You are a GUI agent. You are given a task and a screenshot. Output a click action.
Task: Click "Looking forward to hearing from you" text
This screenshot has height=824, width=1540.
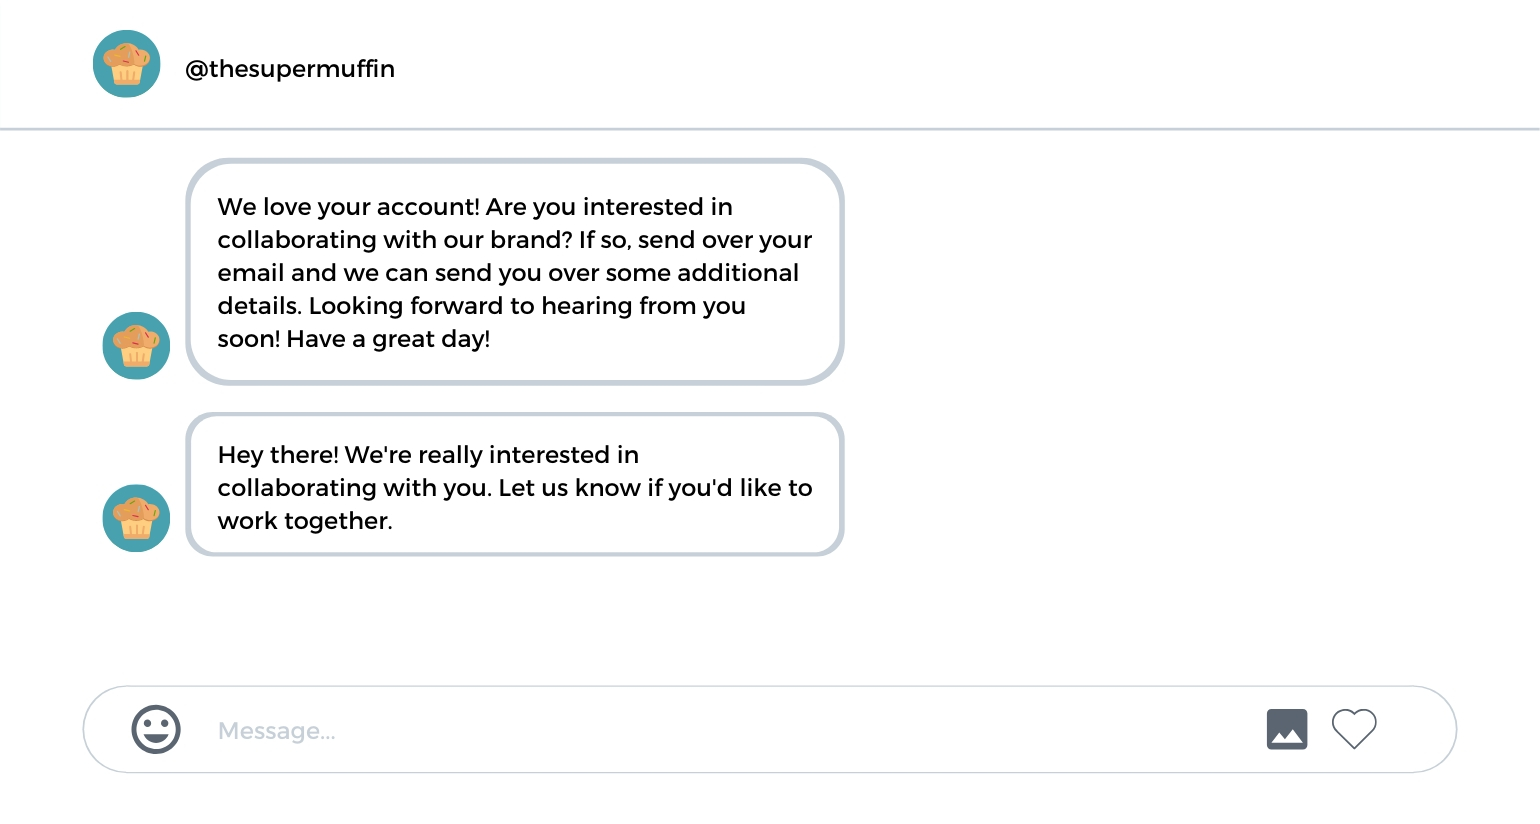[x=527, y=306]
